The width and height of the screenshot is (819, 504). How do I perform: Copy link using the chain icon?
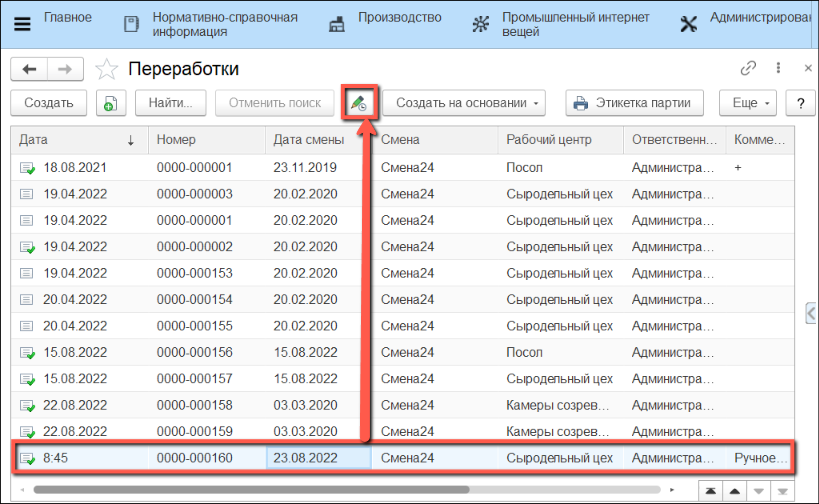tap(748, 69)
